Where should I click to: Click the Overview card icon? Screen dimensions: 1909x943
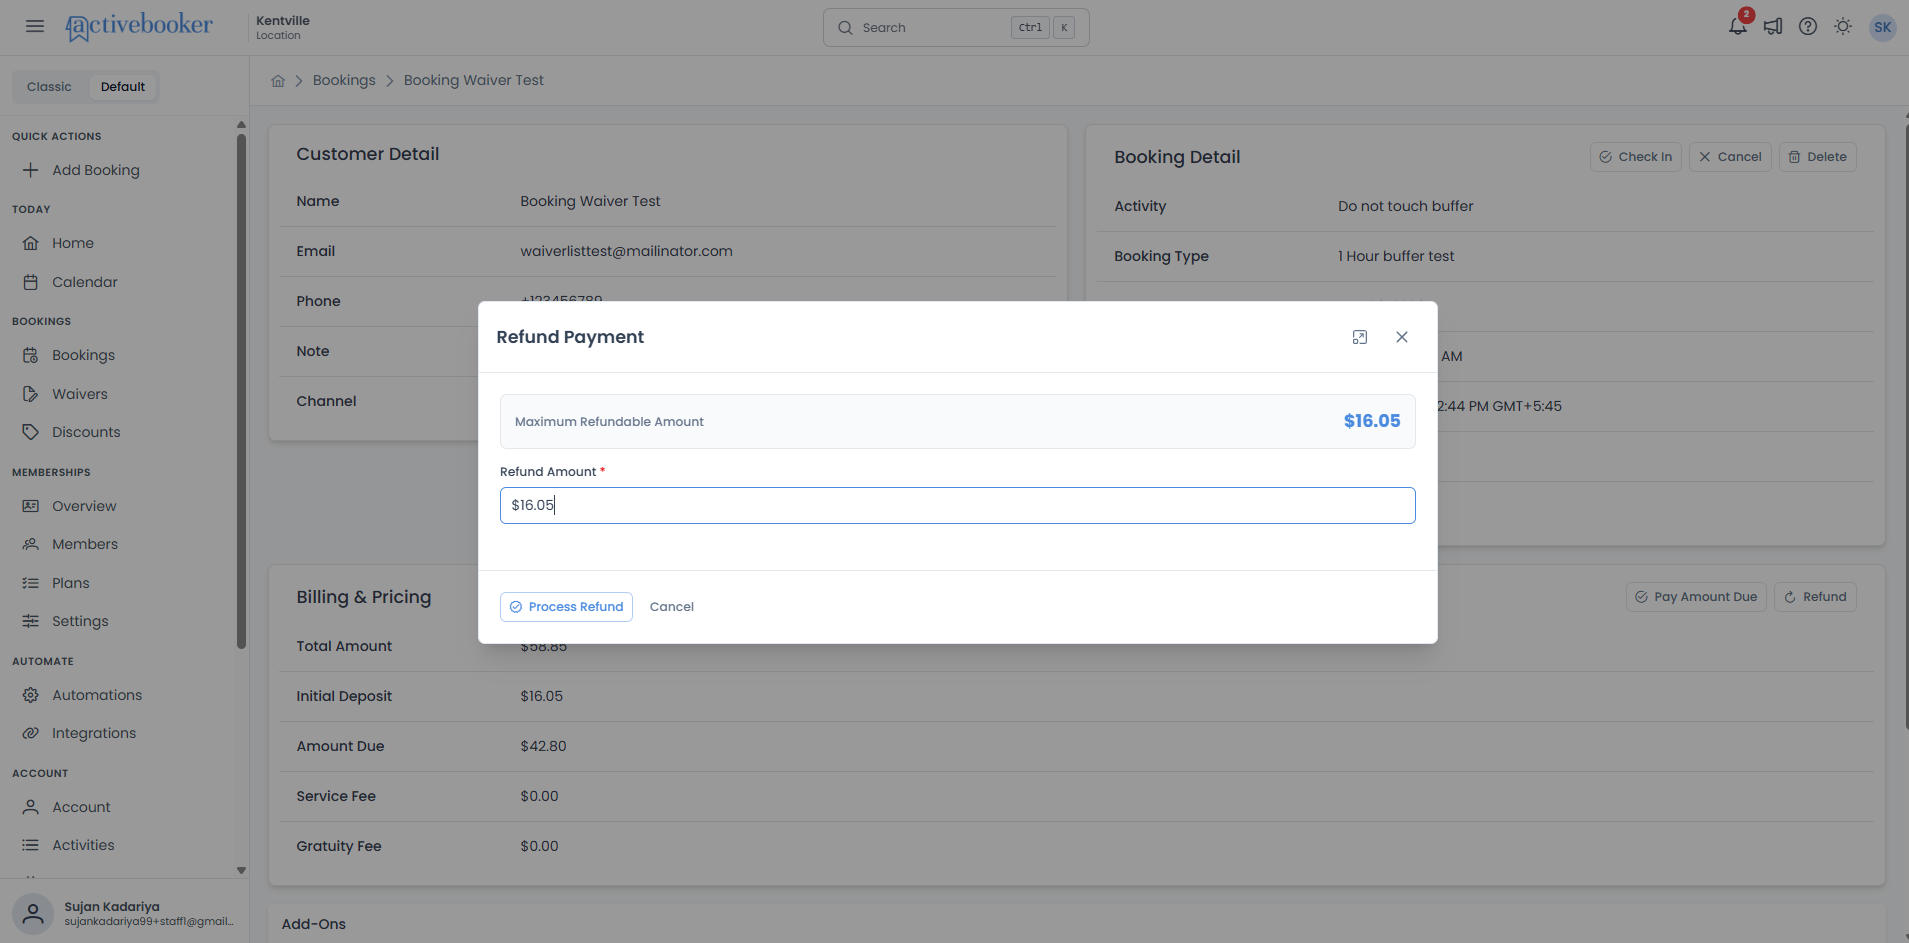31,506
